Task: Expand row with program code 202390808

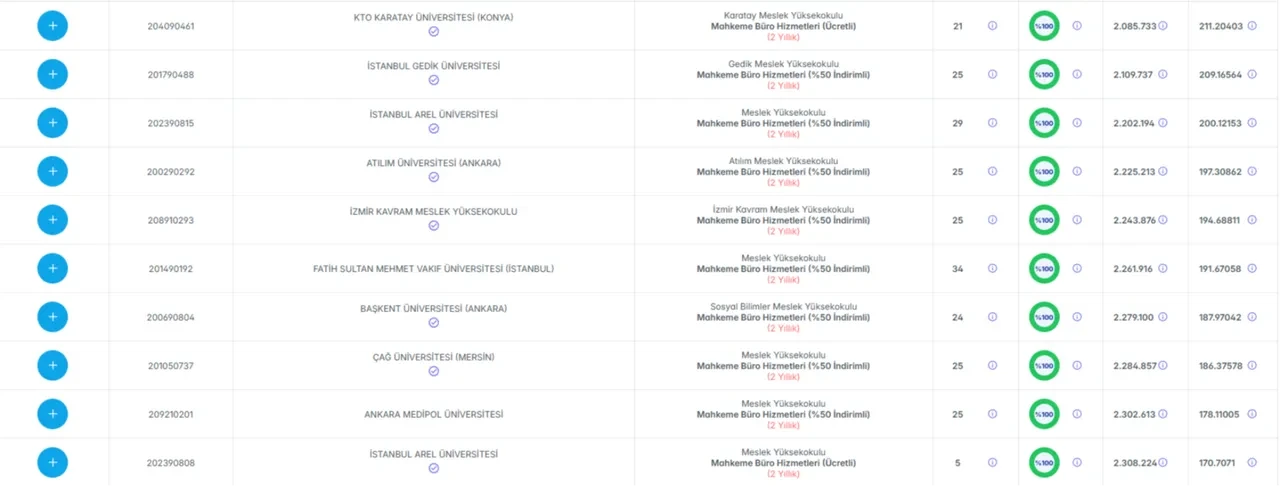Action: coord(52,463)
